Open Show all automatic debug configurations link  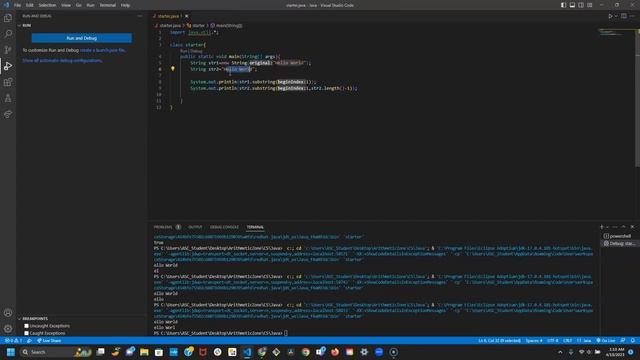[x=62, y=60]
